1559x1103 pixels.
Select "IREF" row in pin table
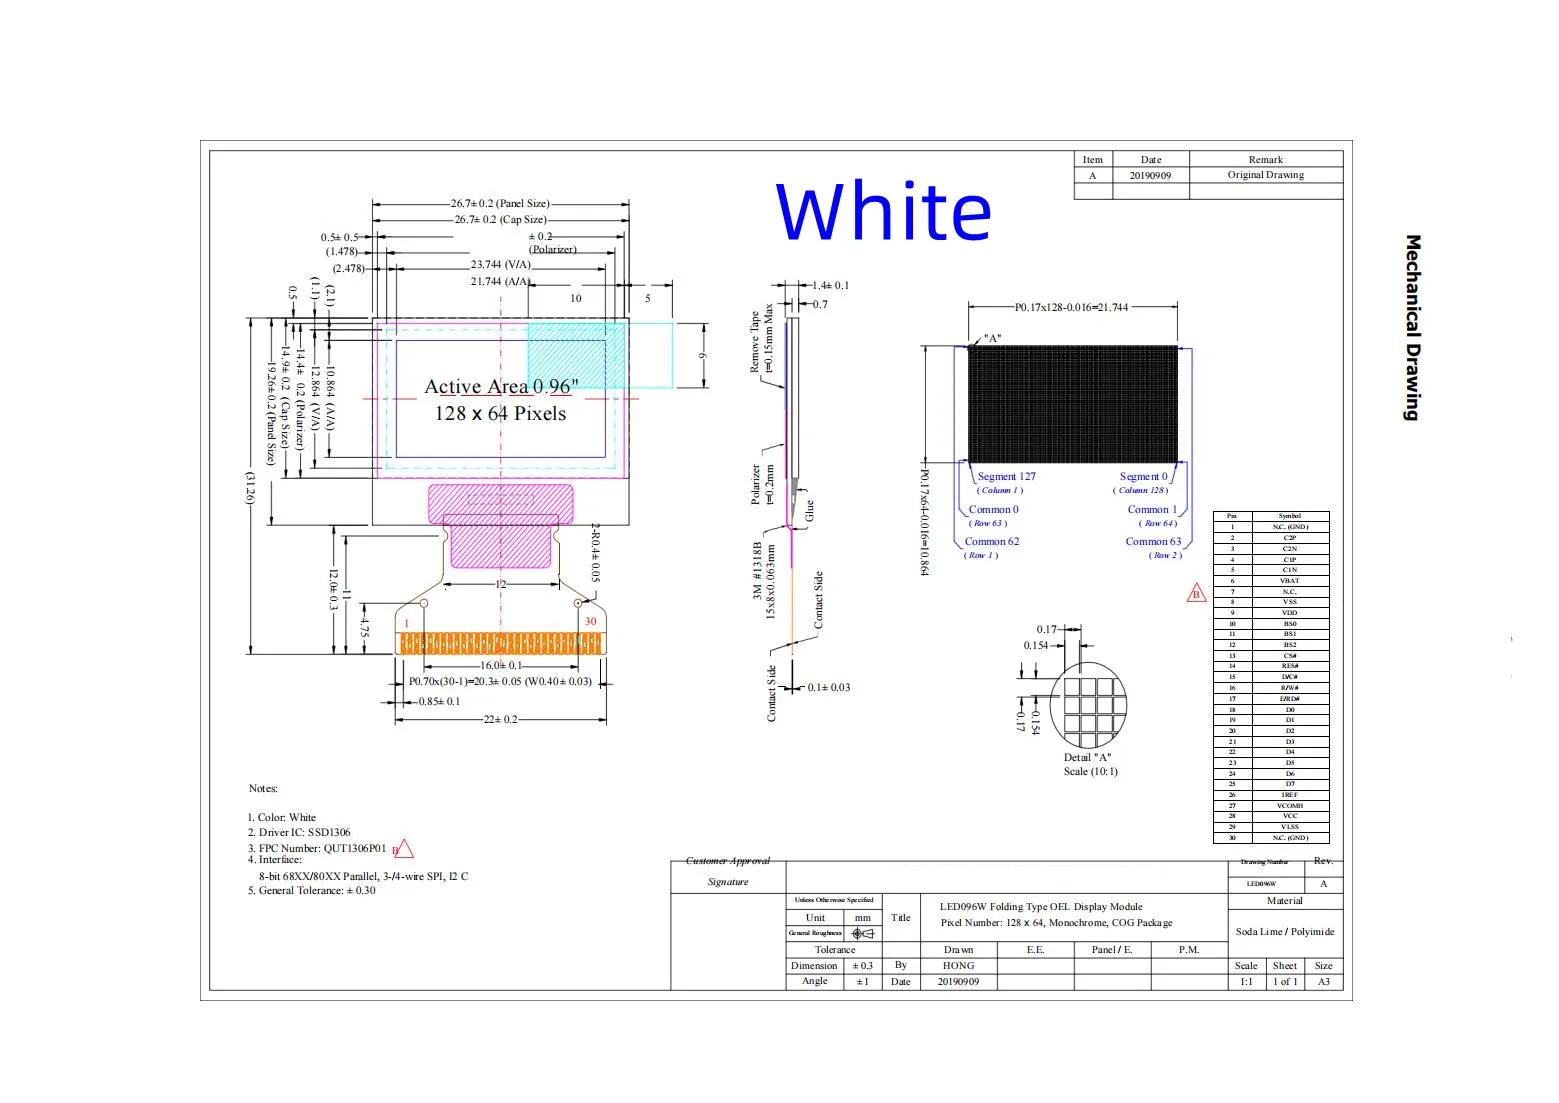click(x=1270, y=795)
